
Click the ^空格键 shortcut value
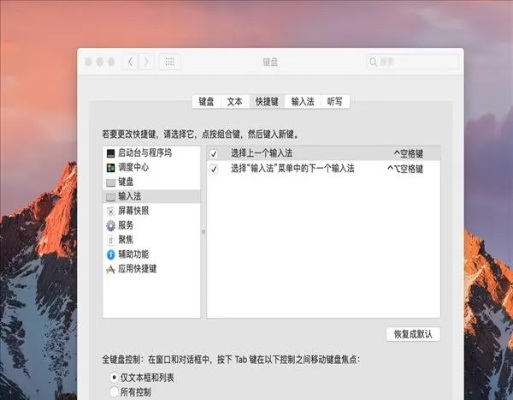[409, 154]
